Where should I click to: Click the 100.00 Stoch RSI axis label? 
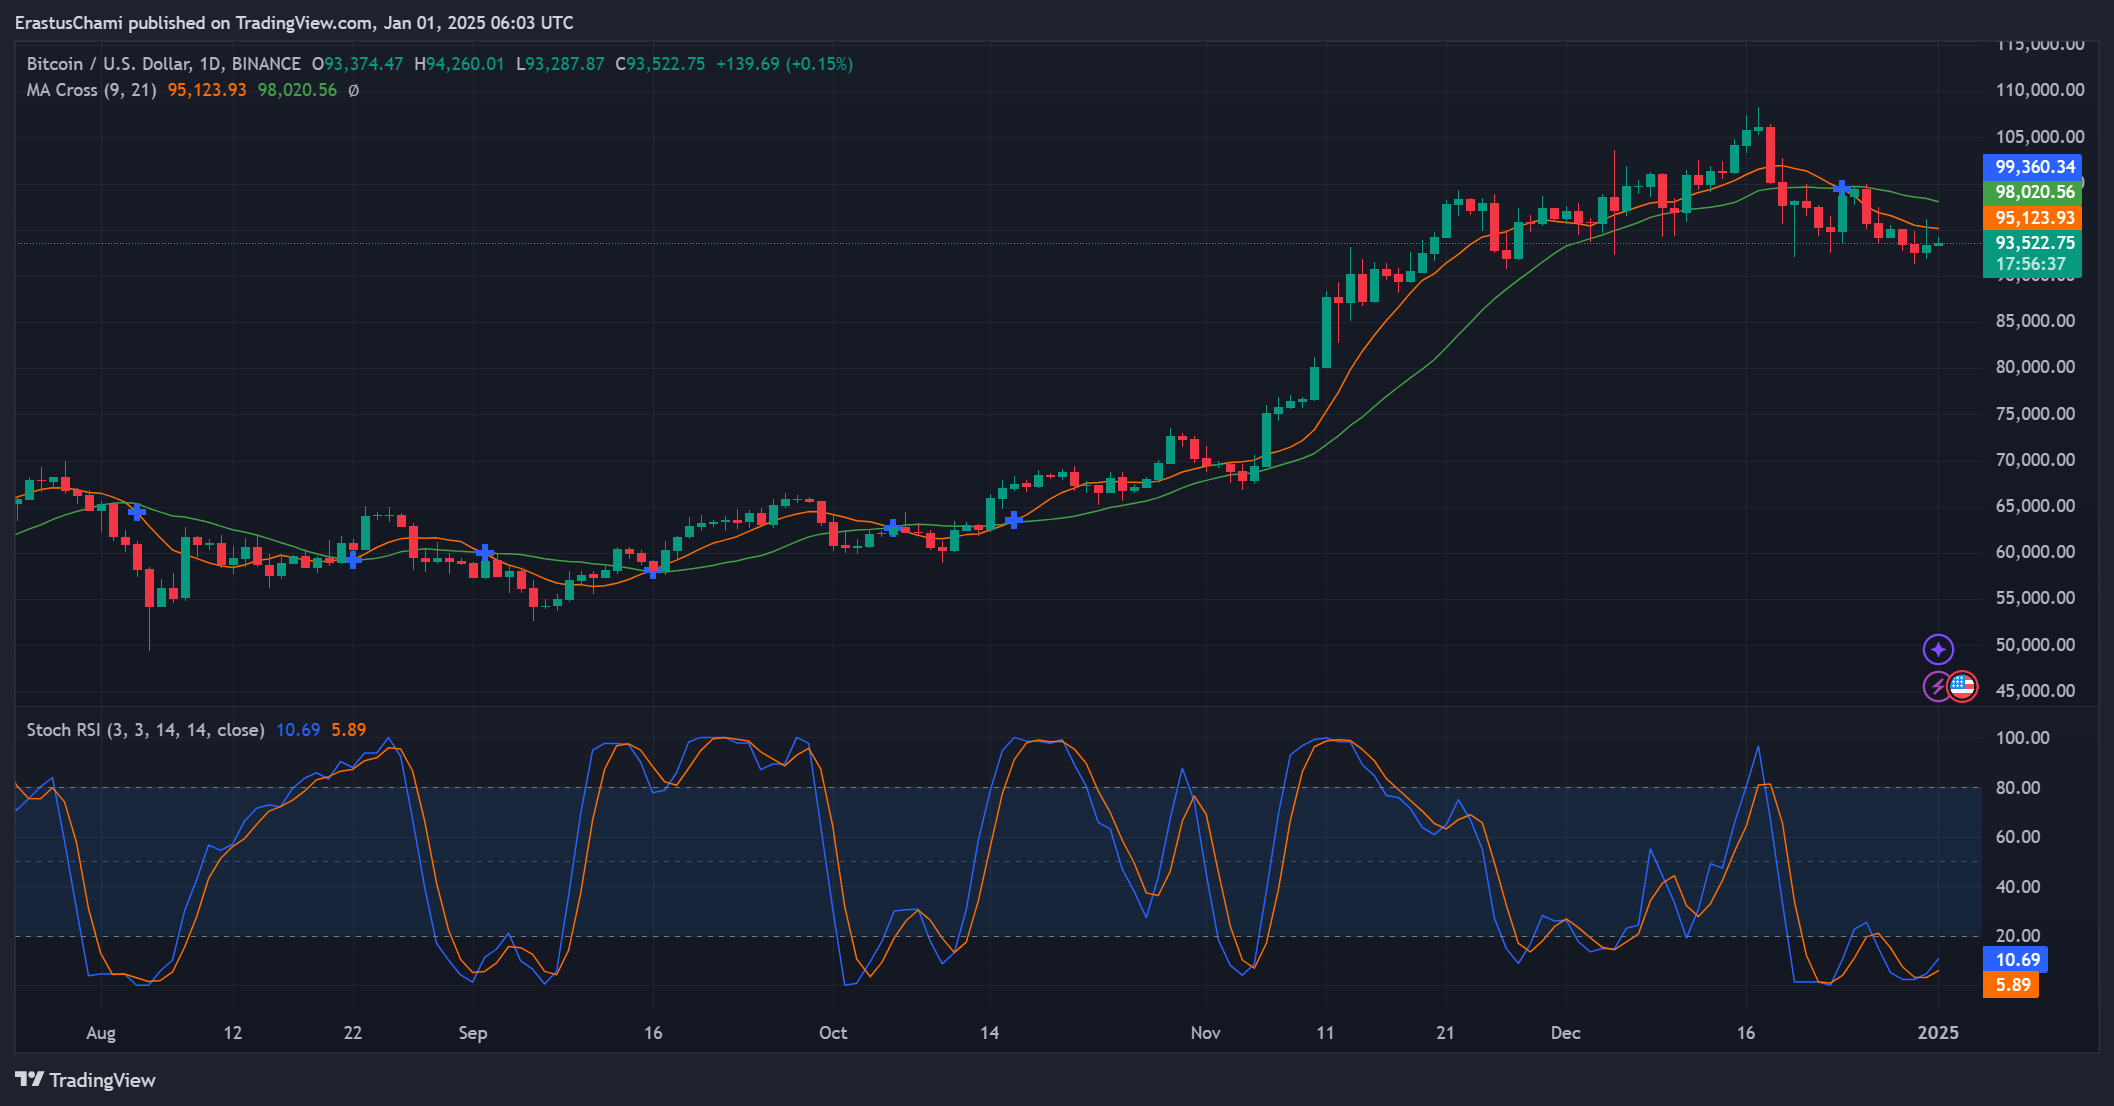click(2022, 738)
